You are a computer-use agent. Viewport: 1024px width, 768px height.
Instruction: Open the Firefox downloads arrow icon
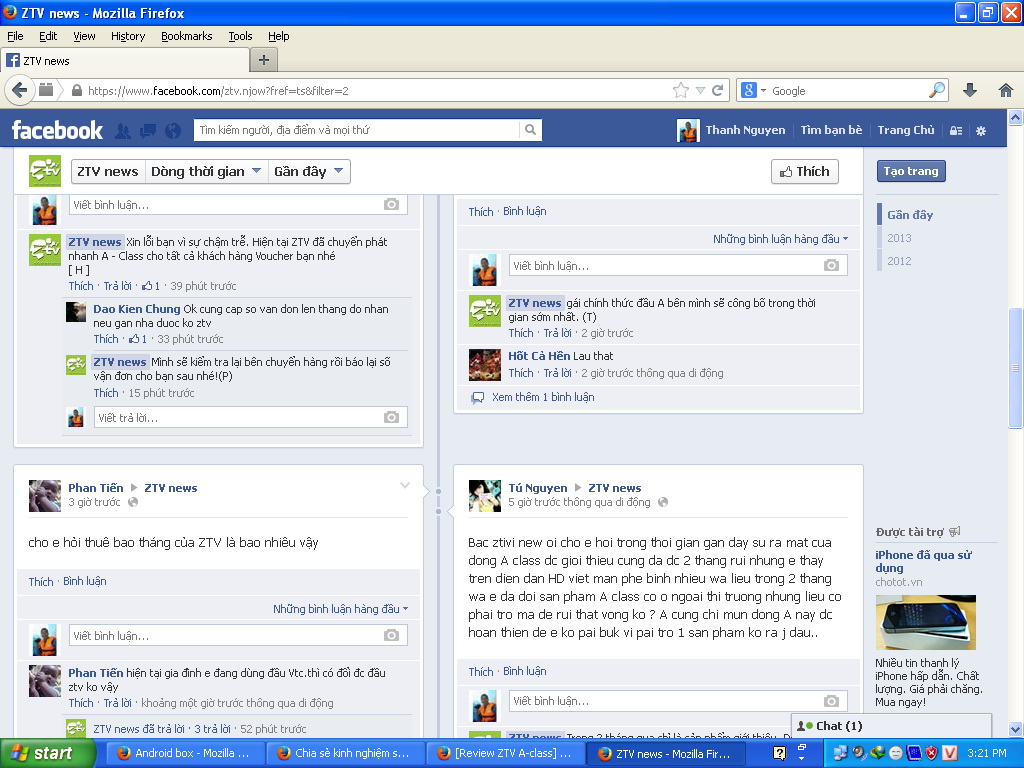(x=970, y=90)
